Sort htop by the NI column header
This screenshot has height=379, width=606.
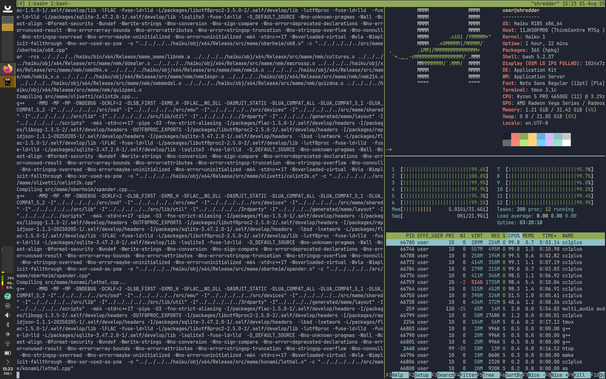coord(462,236)
